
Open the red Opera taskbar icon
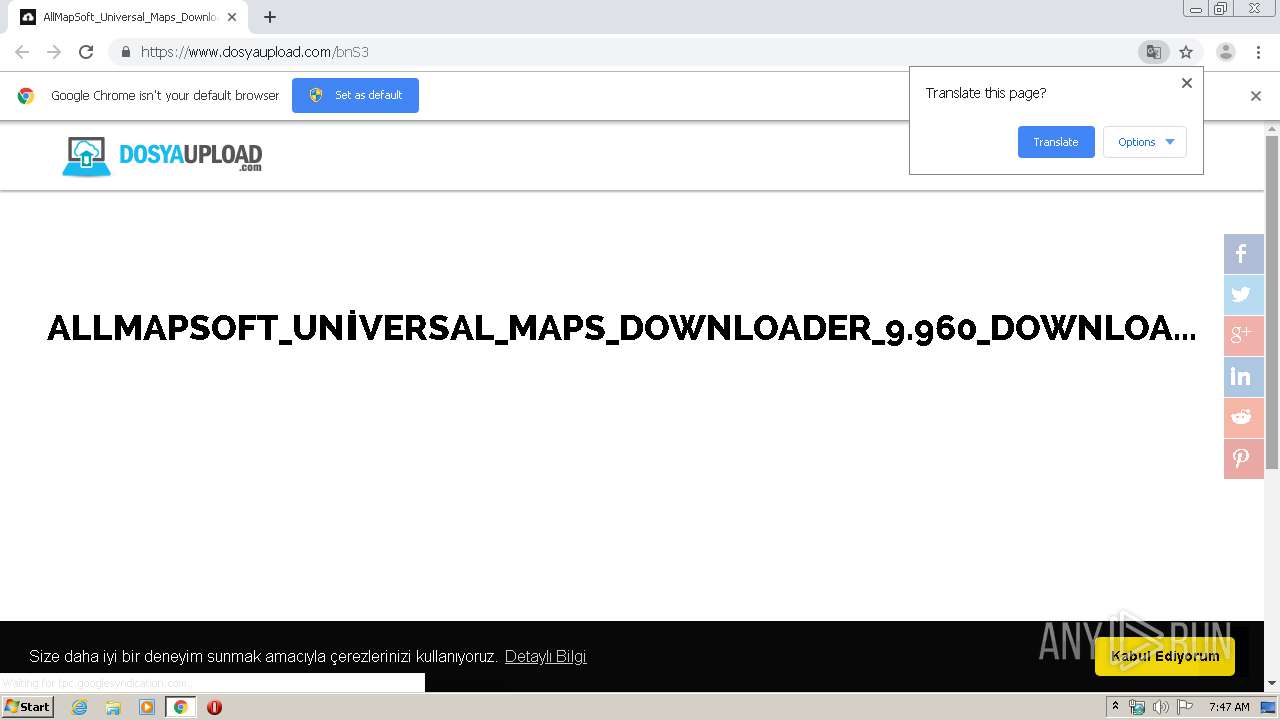[x=214, y=707]
